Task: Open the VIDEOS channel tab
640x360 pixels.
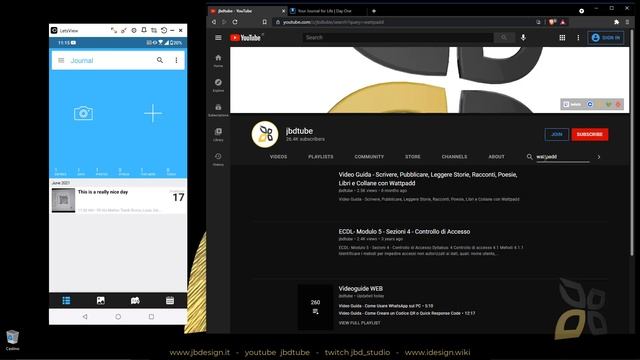Action: pyautogui.click(x=278, y=157)
